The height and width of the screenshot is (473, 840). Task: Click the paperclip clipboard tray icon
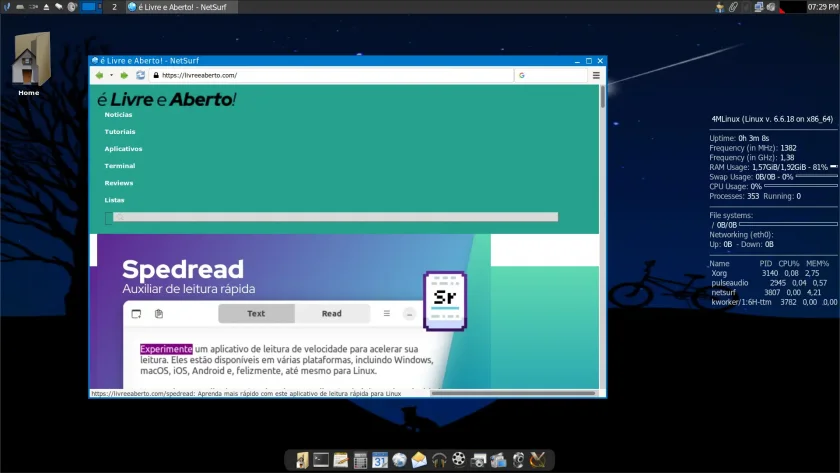[732, 7]
